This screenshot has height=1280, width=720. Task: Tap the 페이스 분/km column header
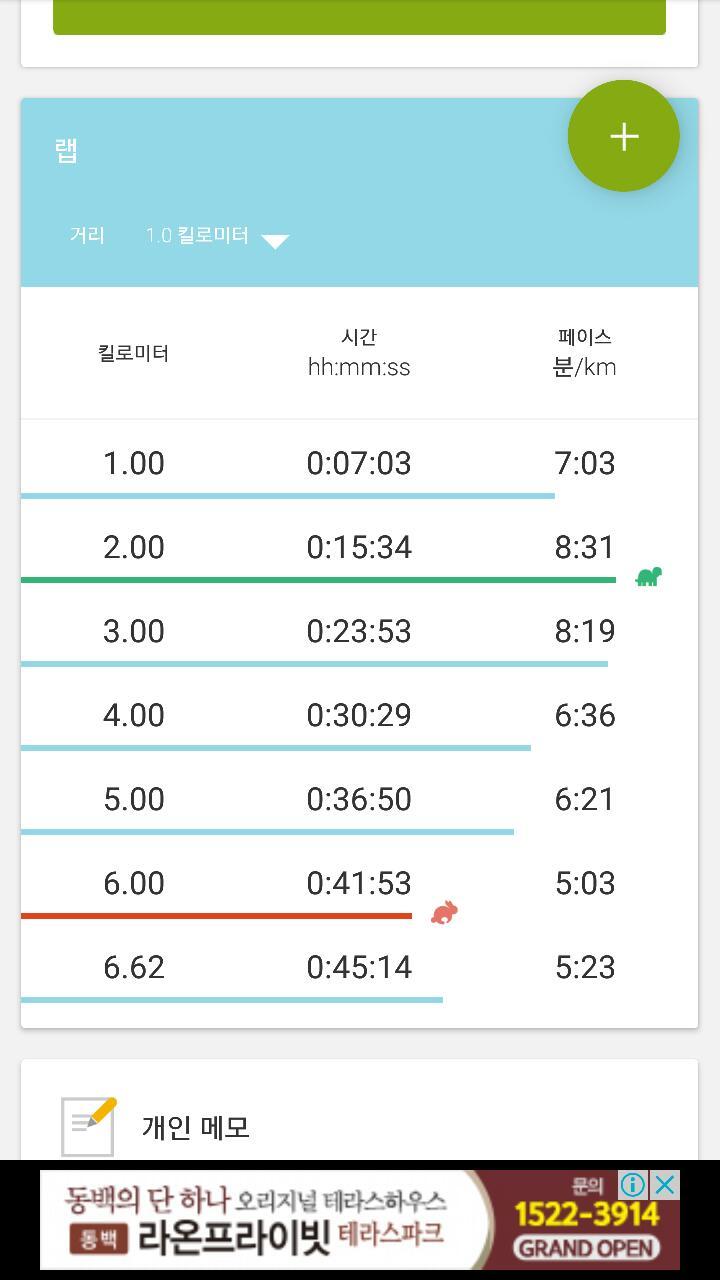pyautogui.click(x=584, y=353)
